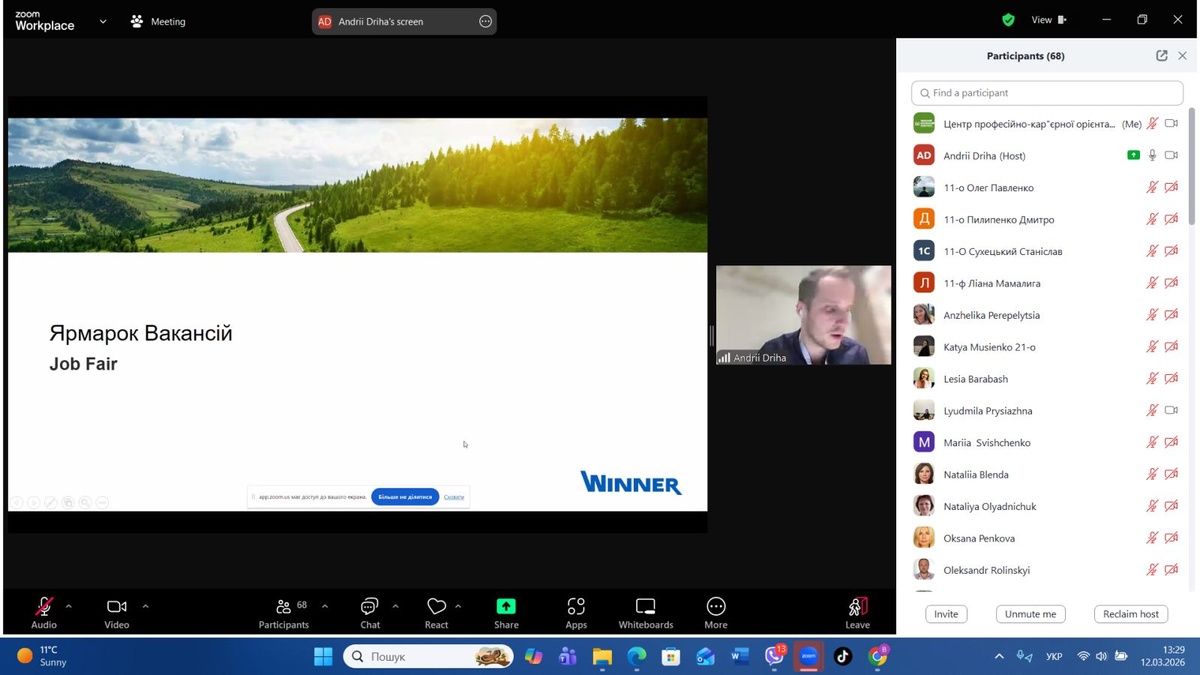Toggle the muted Audio microphone
The image size is (1200, 675).
(x=44, y=607)
